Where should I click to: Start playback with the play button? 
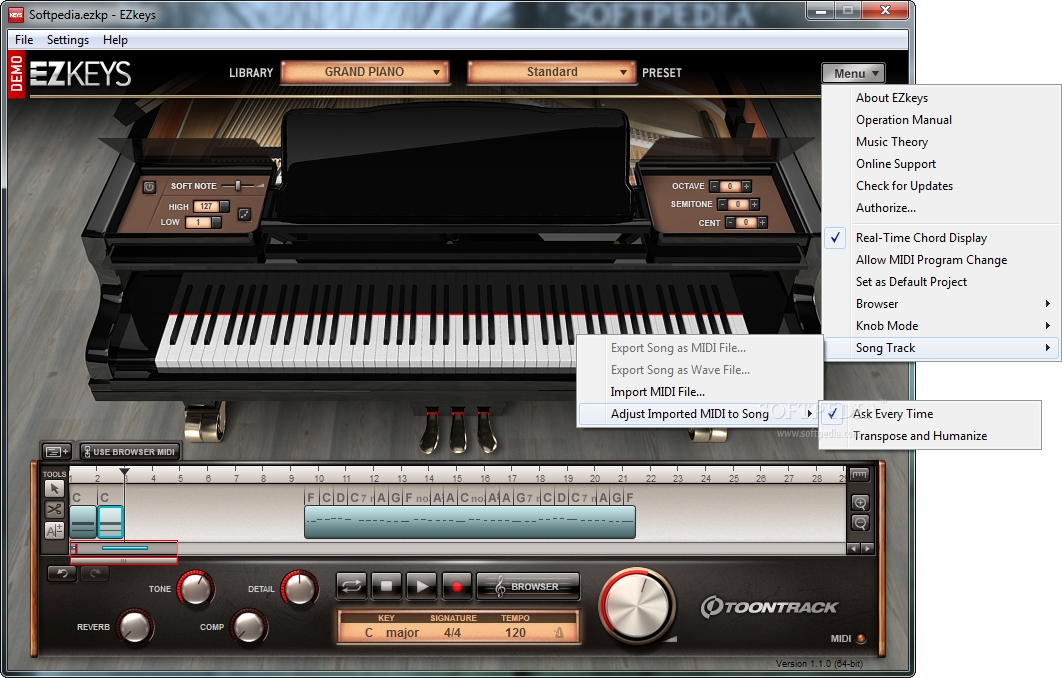click(422, 586)
